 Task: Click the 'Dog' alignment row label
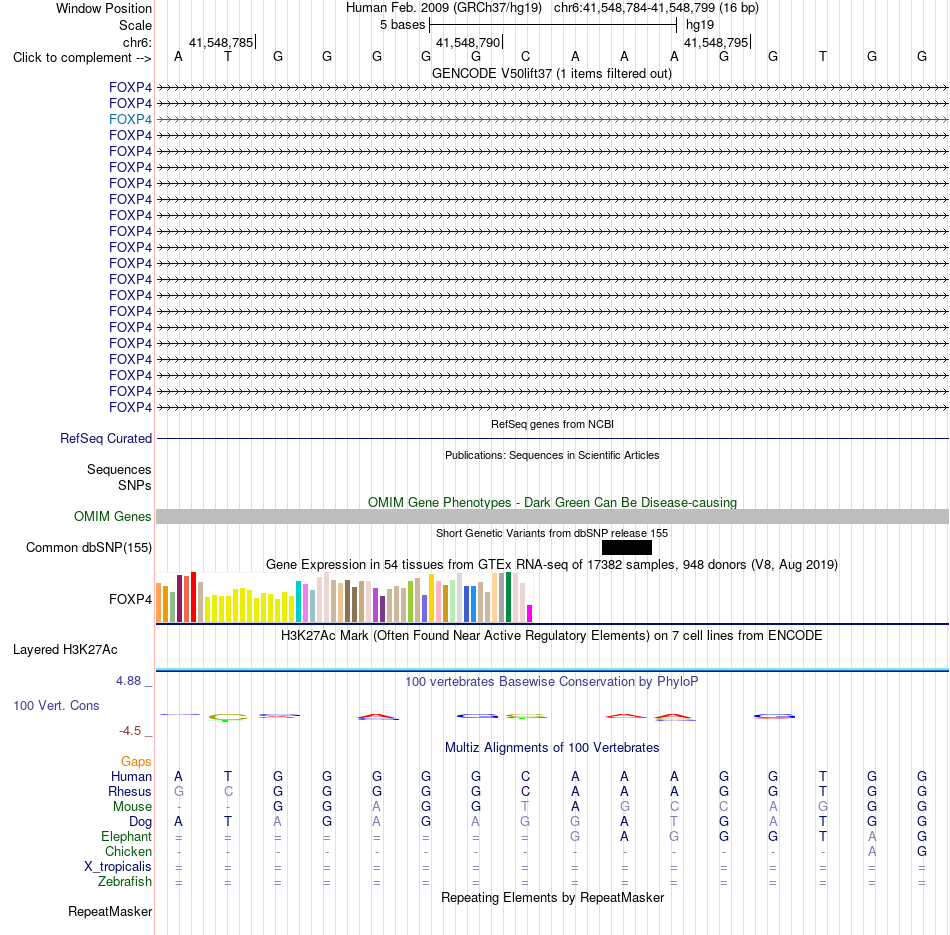point(141,822)
